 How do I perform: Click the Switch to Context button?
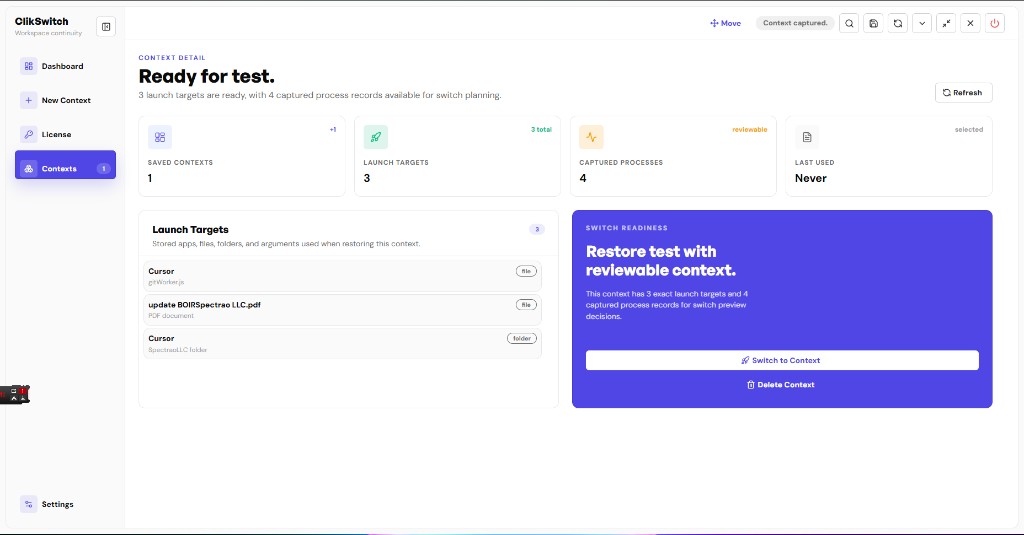click(x=782, y=360)
